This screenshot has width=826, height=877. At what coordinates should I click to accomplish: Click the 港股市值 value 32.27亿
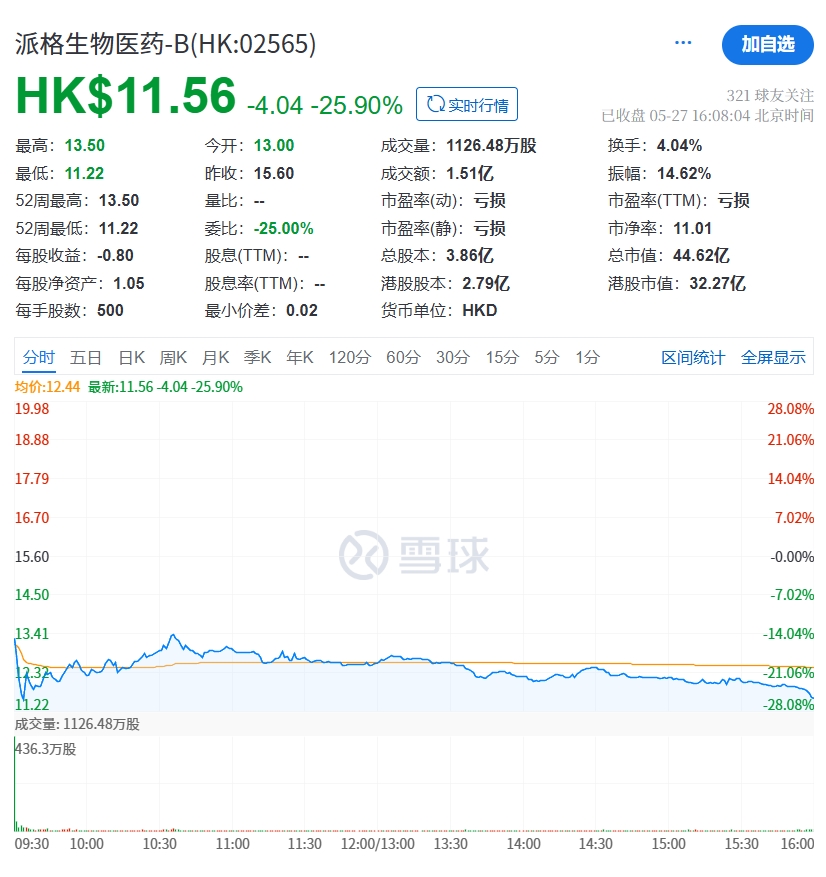718,283
